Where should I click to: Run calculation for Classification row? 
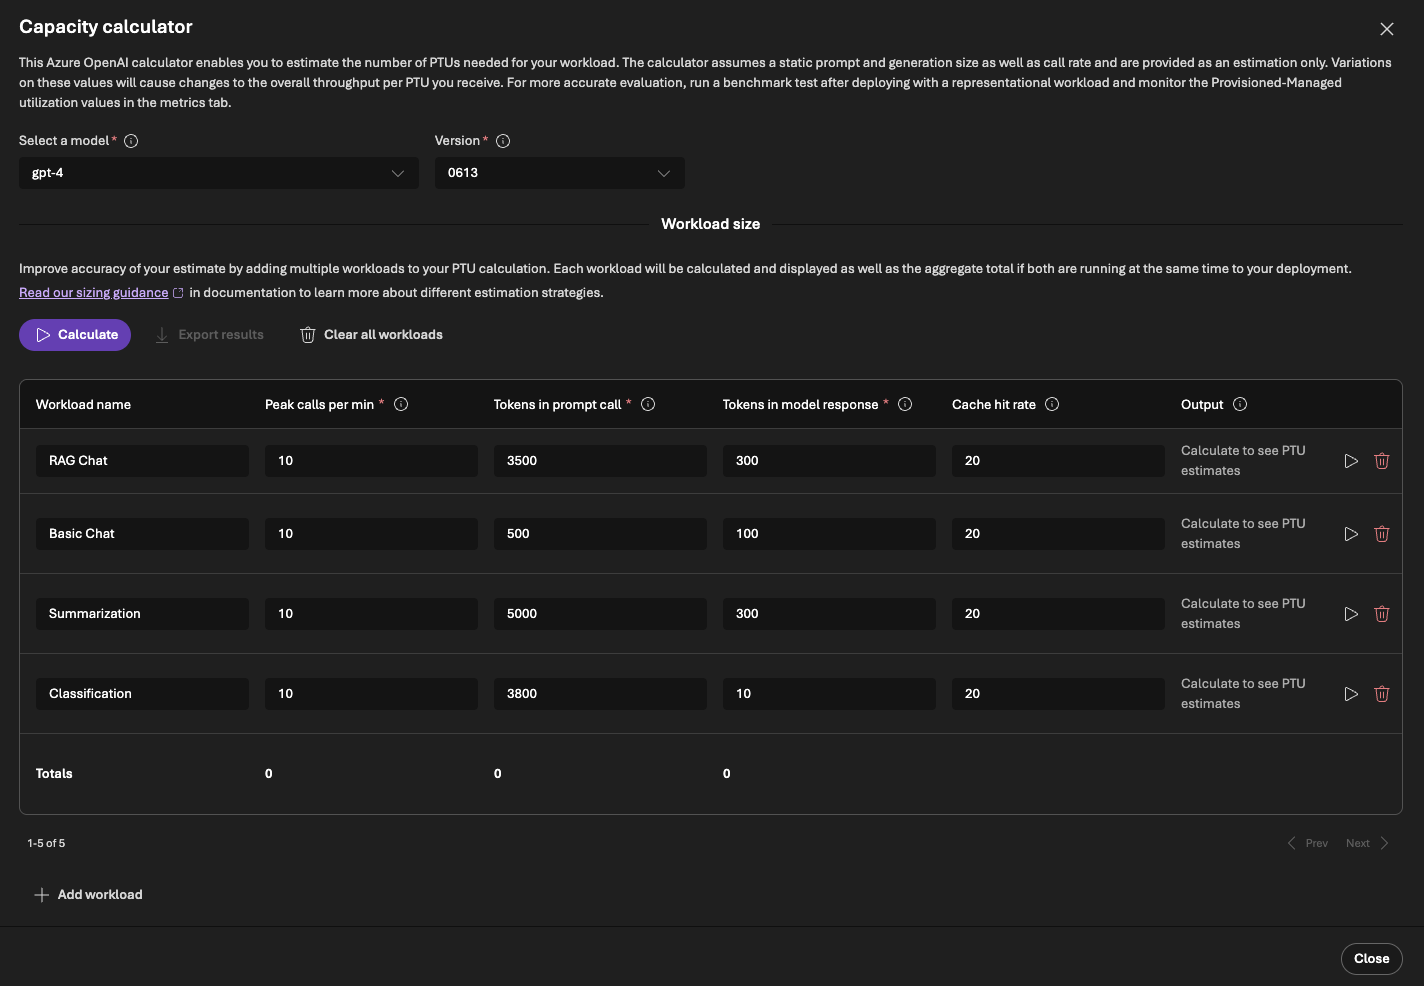point(1351,694)
